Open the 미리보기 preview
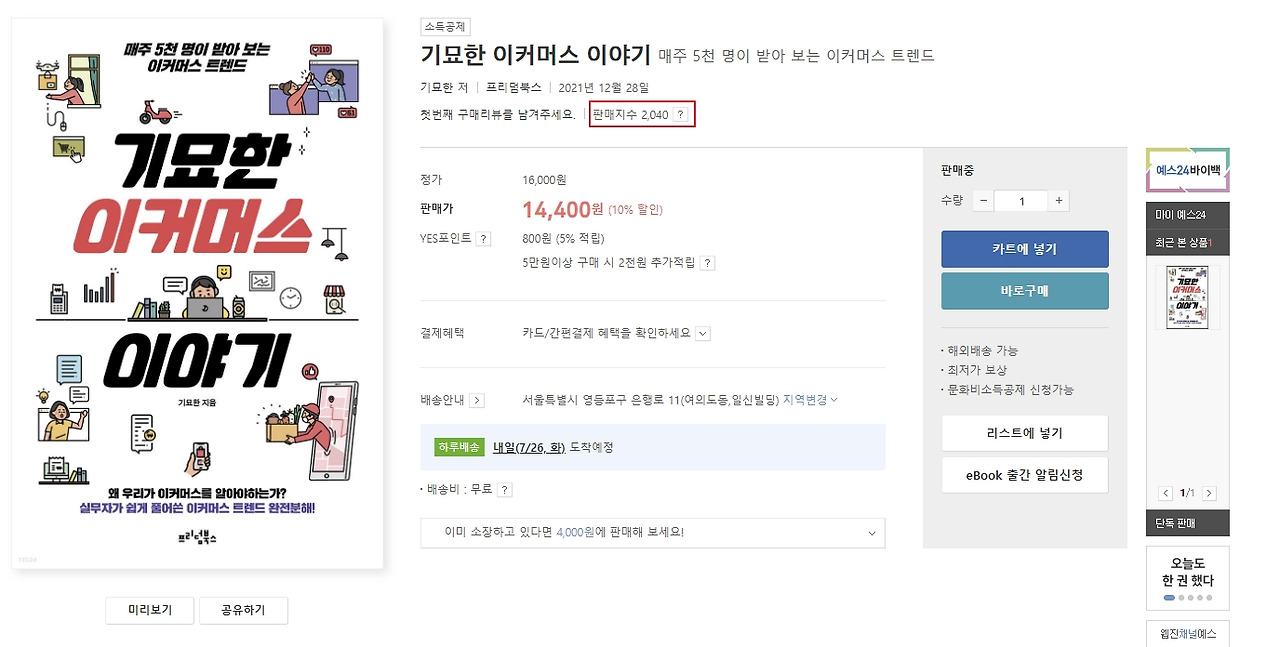The image size is (1280, 647). (x=149, y=610)
